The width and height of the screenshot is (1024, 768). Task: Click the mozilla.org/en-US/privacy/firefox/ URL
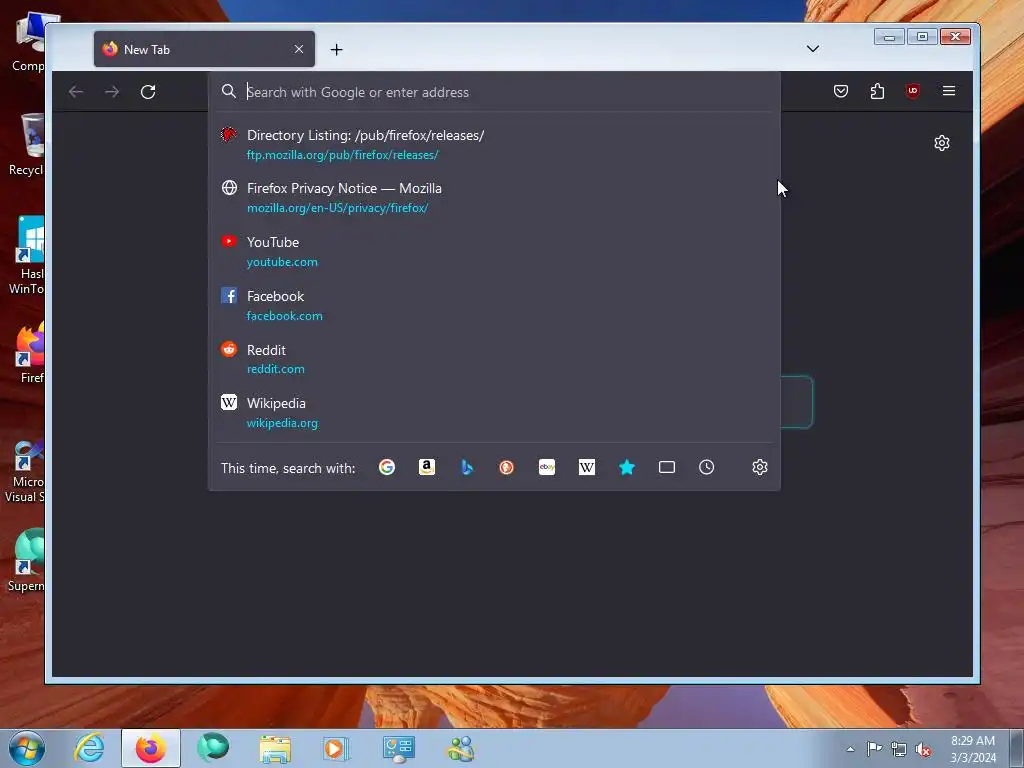tap(337, 208)
